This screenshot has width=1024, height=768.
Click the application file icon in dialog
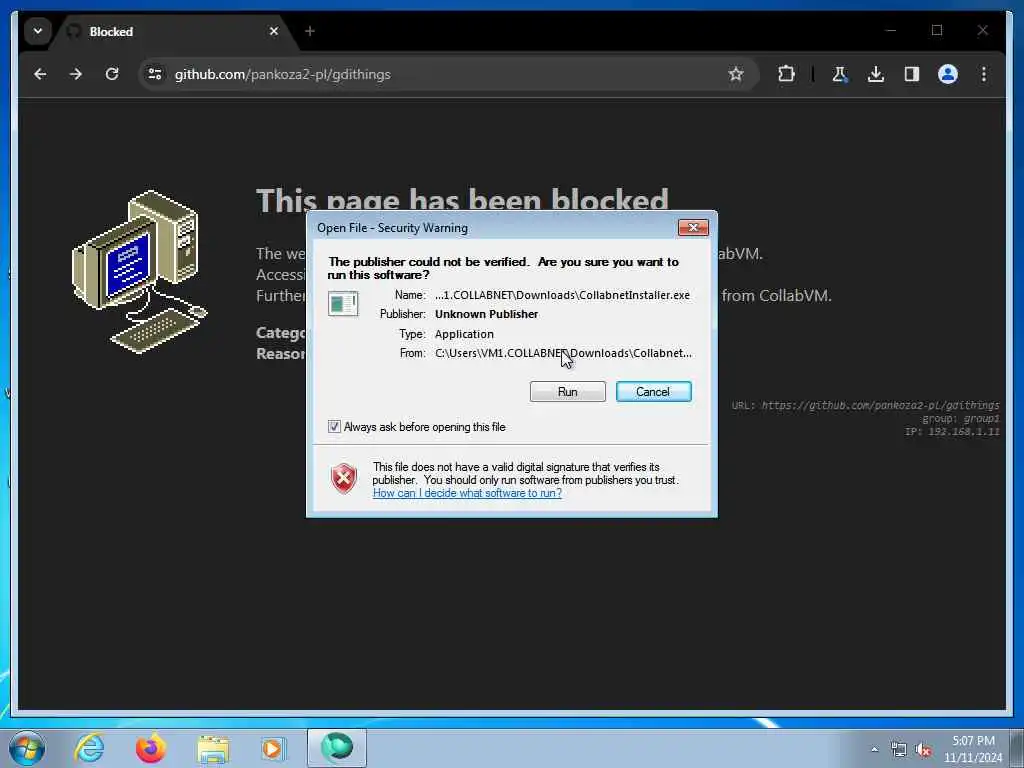coord(343,304)
